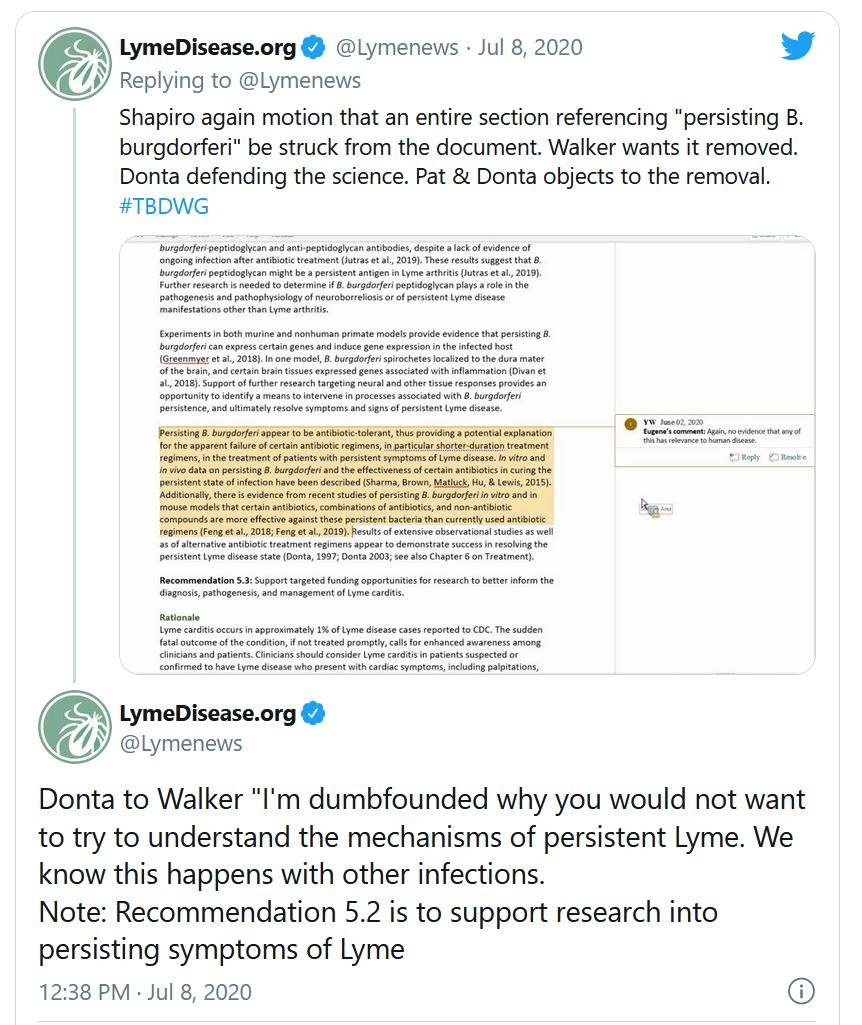Open the "Replying to @Lymenews" link
The width and height of the screenshot is (862, 1025).
pyautogui.click(x=240, y=80)
